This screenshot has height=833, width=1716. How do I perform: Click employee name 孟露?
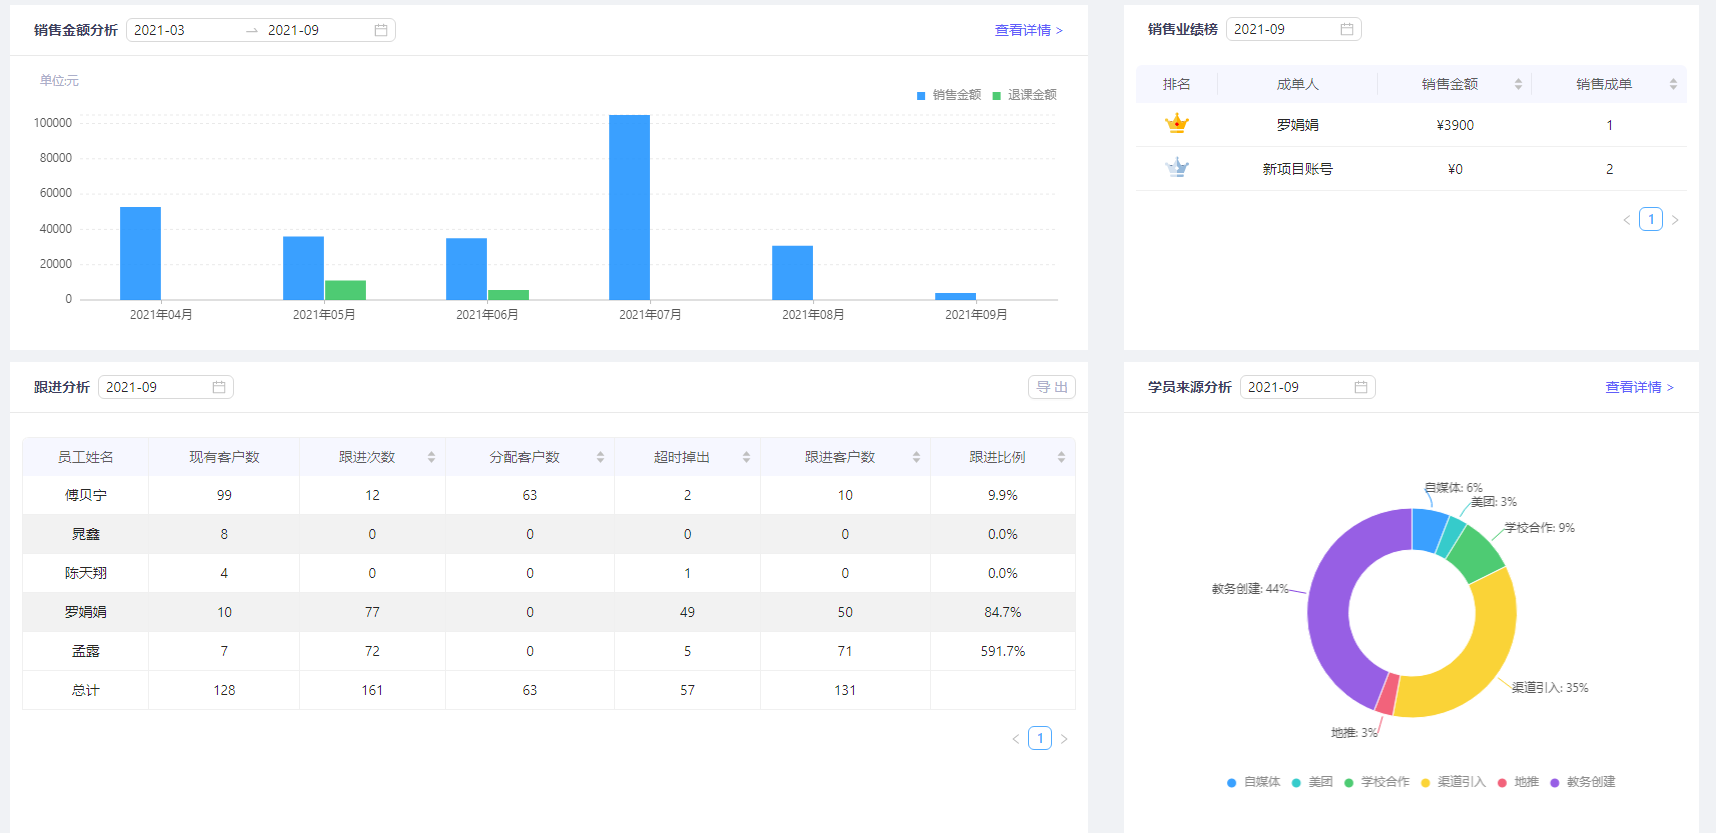click(x=85, y=651)
